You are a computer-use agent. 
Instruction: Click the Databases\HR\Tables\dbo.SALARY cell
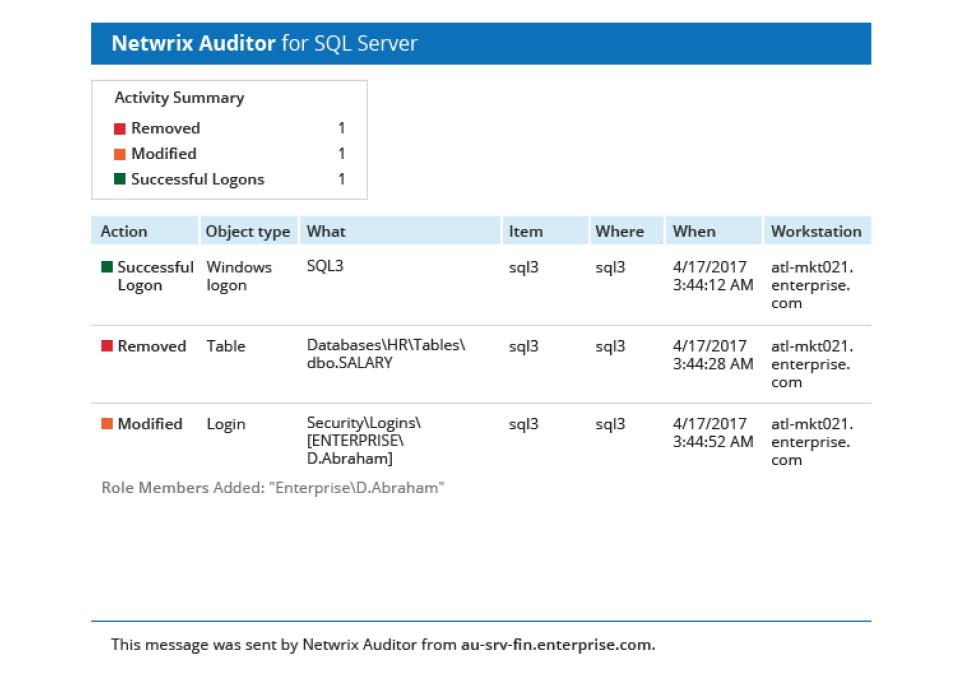pyautogui.click(x=386, y=354)
